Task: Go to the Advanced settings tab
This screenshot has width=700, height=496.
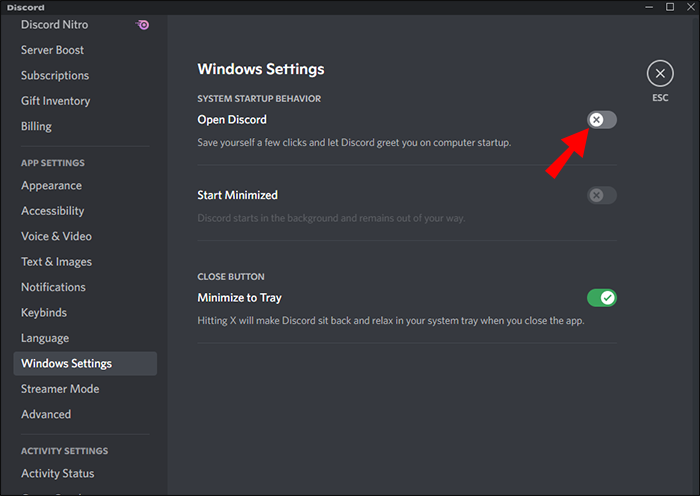Action: point(46,415)
